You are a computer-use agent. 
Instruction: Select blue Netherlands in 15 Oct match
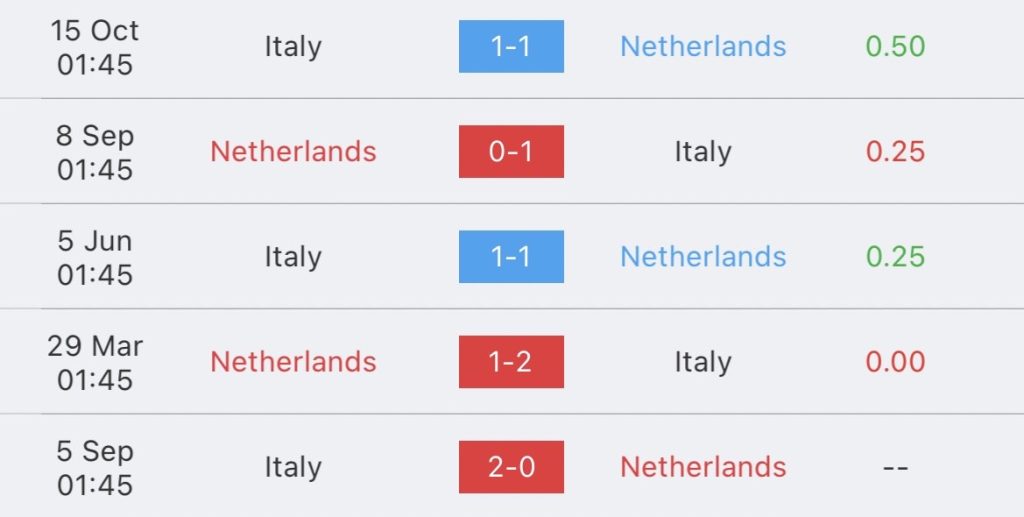tap(703, 46)
